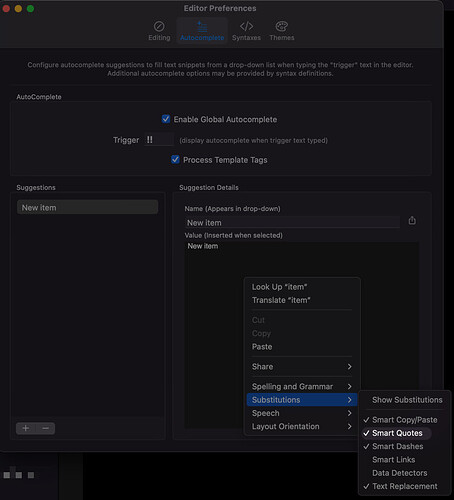The width and height of the screenshot is (454, 500).
Task: Uncheck Process Template Tags
Action: point(175,160)
